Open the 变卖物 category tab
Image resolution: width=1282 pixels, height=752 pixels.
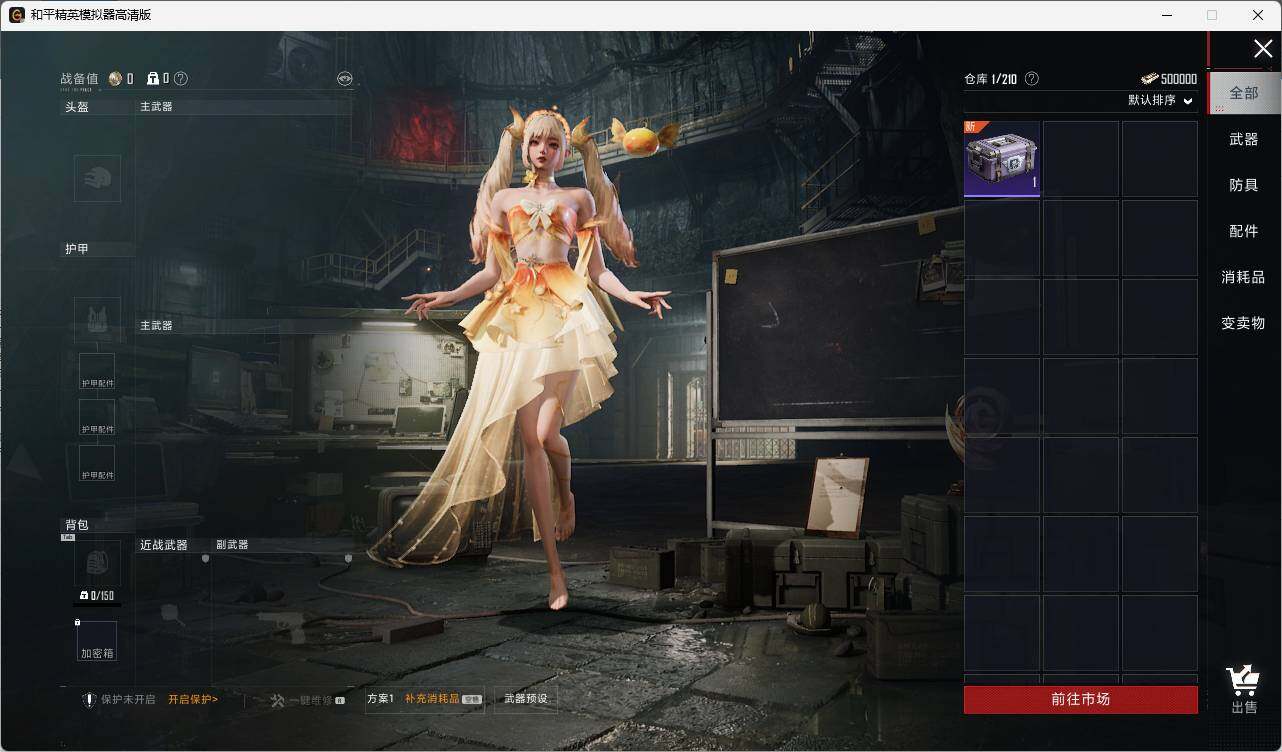tap(1244, 323)
